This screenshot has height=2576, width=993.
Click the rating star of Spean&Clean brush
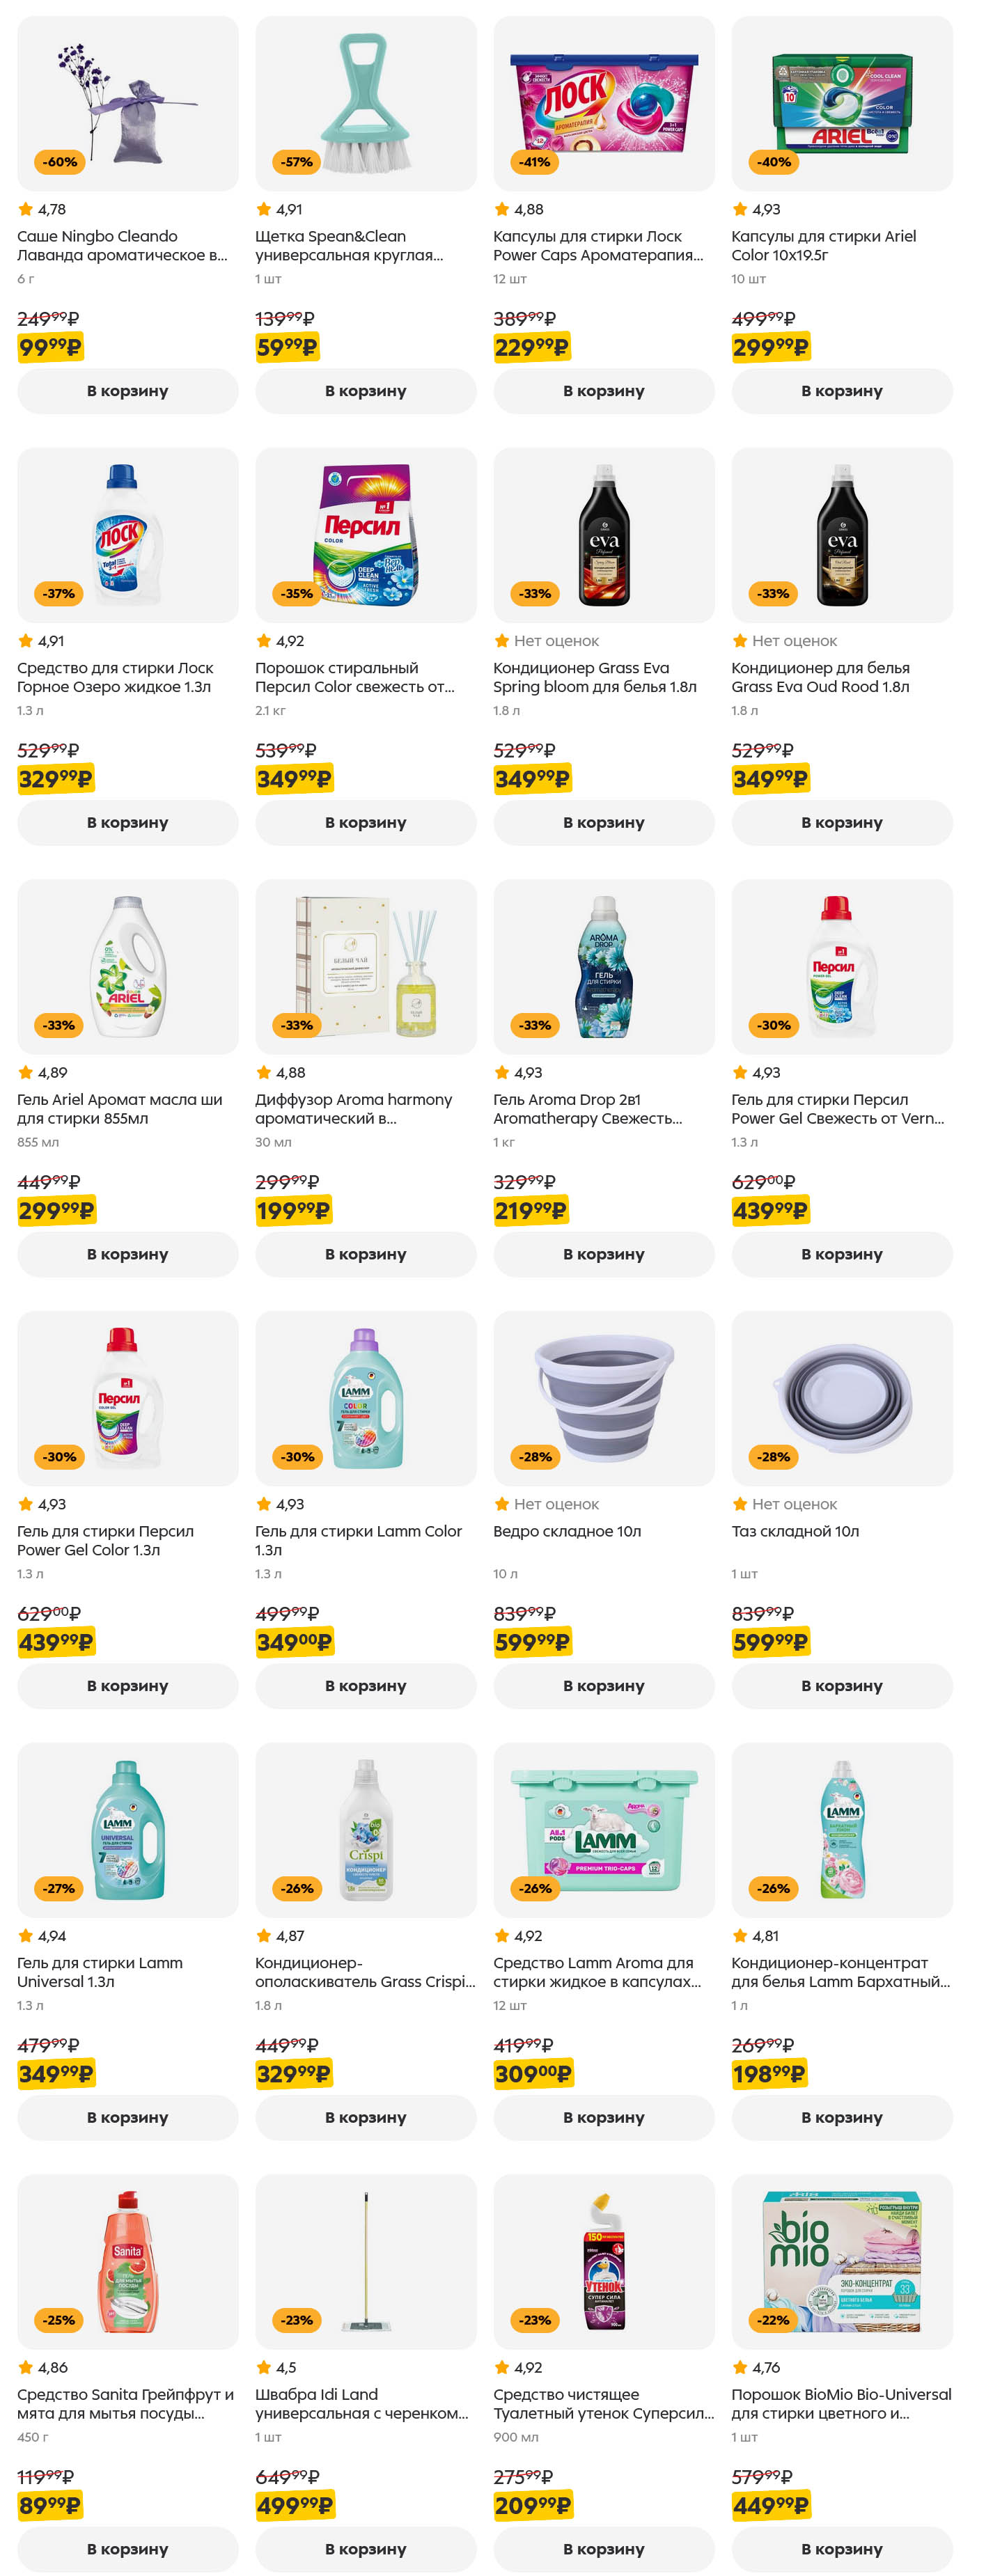264,209
